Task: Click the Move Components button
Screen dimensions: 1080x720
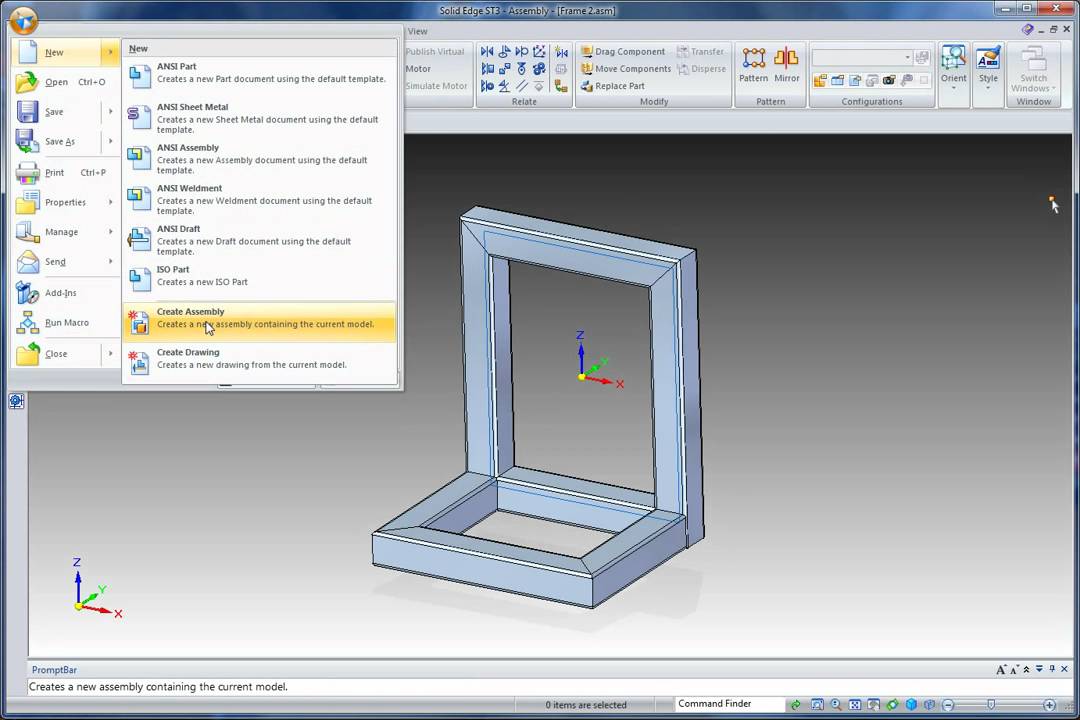Action: click(x=626, y=69)
